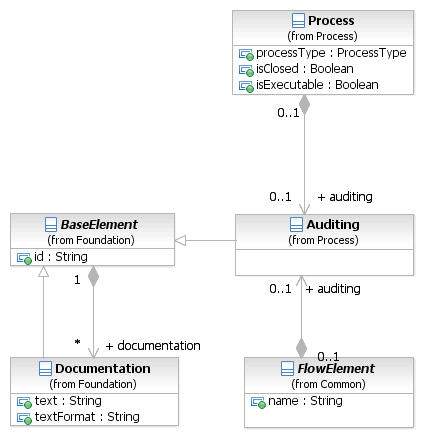The height and width of the screenshot is (440, 428).
Task: Select the FlowElement class icon
Action: [x=287, y=369]
